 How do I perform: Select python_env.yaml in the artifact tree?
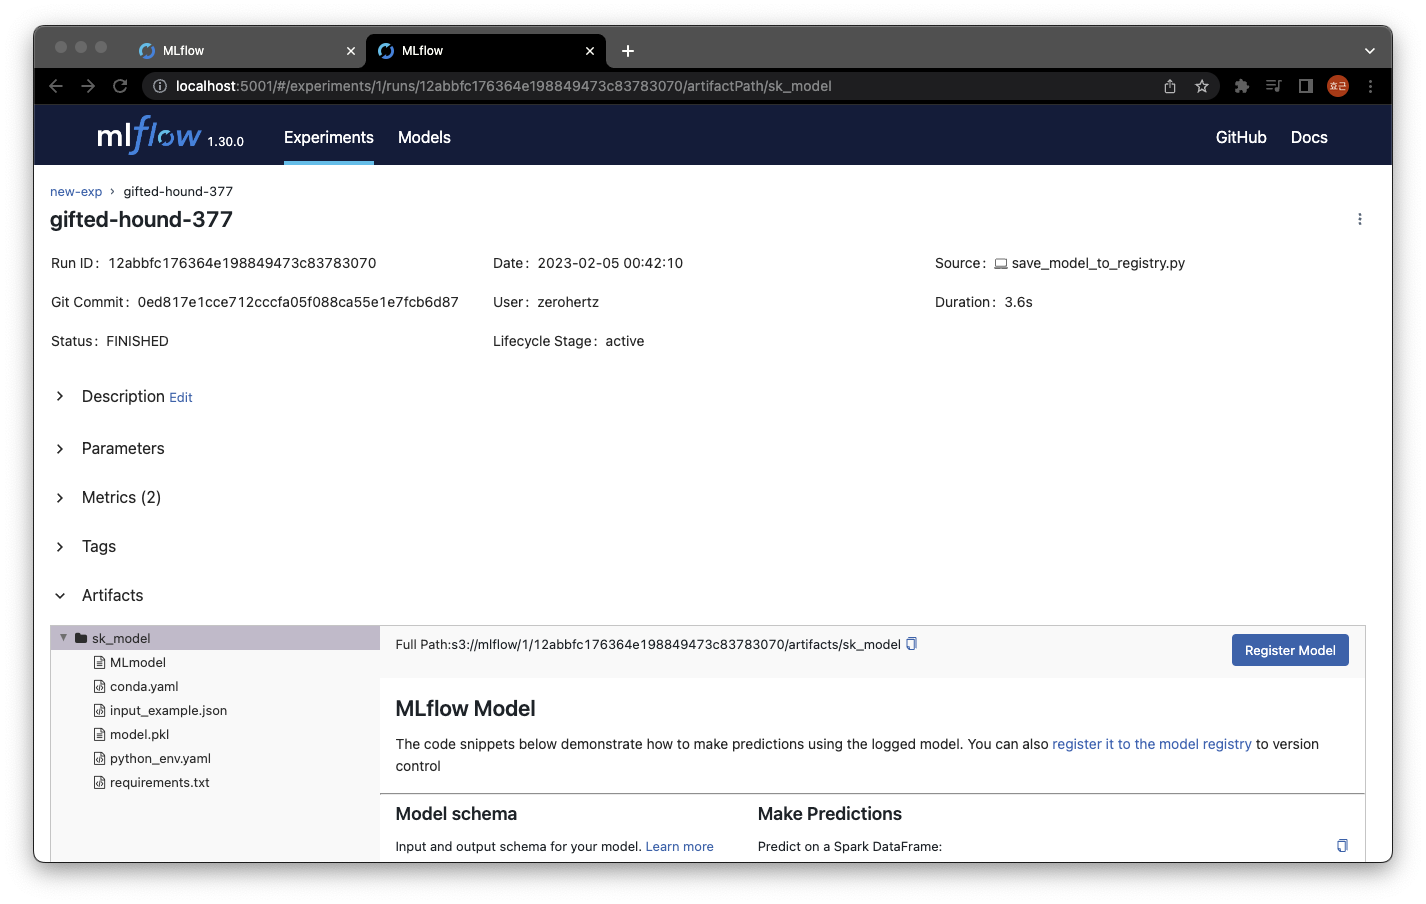(160, 758)
